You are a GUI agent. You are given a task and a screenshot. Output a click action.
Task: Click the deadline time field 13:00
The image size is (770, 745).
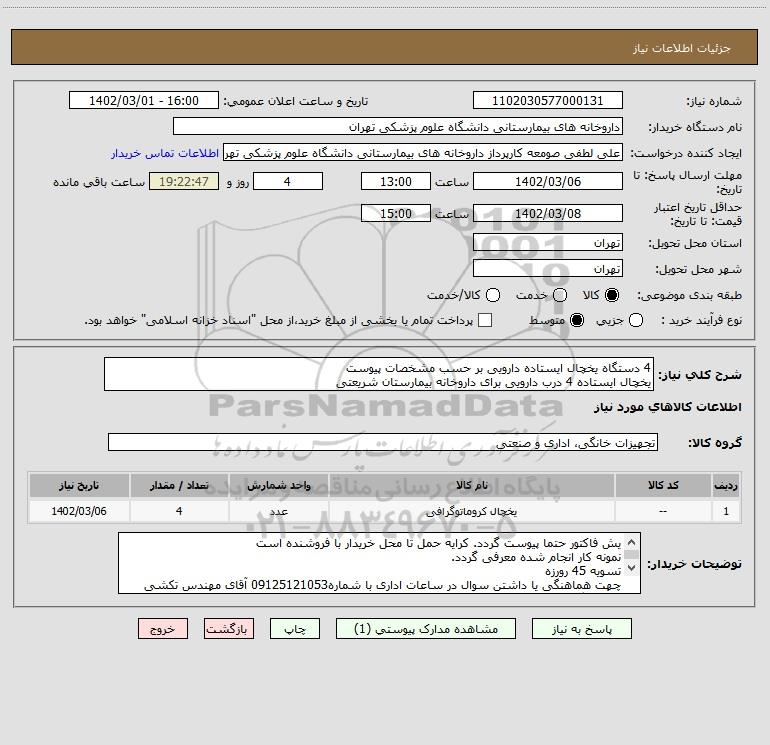coord(396,182)
